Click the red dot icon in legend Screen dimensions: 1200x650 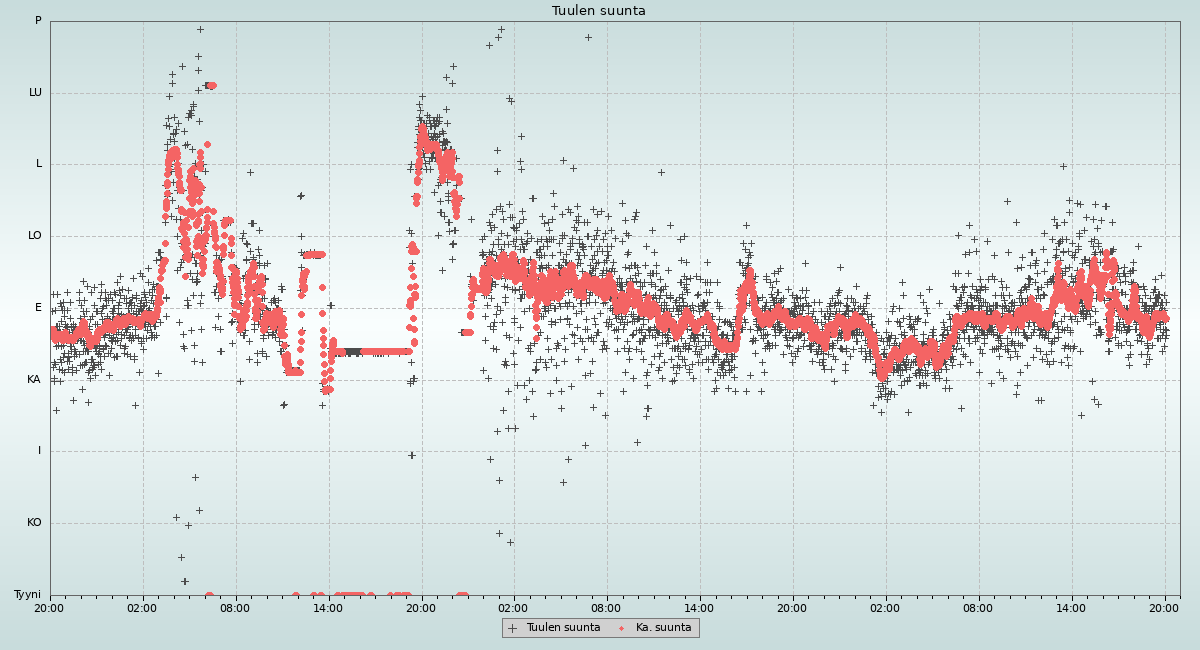621,628
